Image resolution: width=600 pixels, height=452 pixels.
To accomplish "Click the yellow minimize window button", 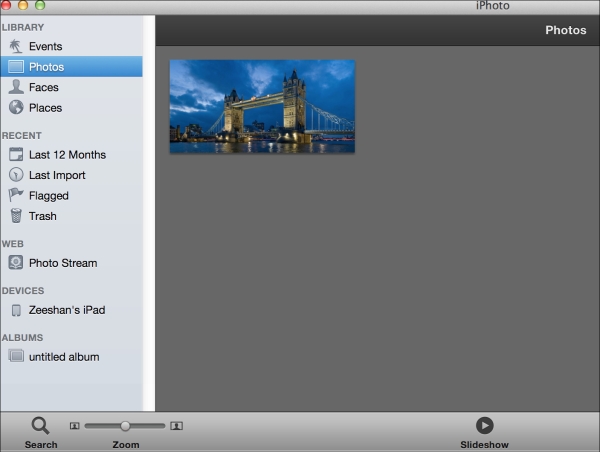I will [x=23, y=5].
